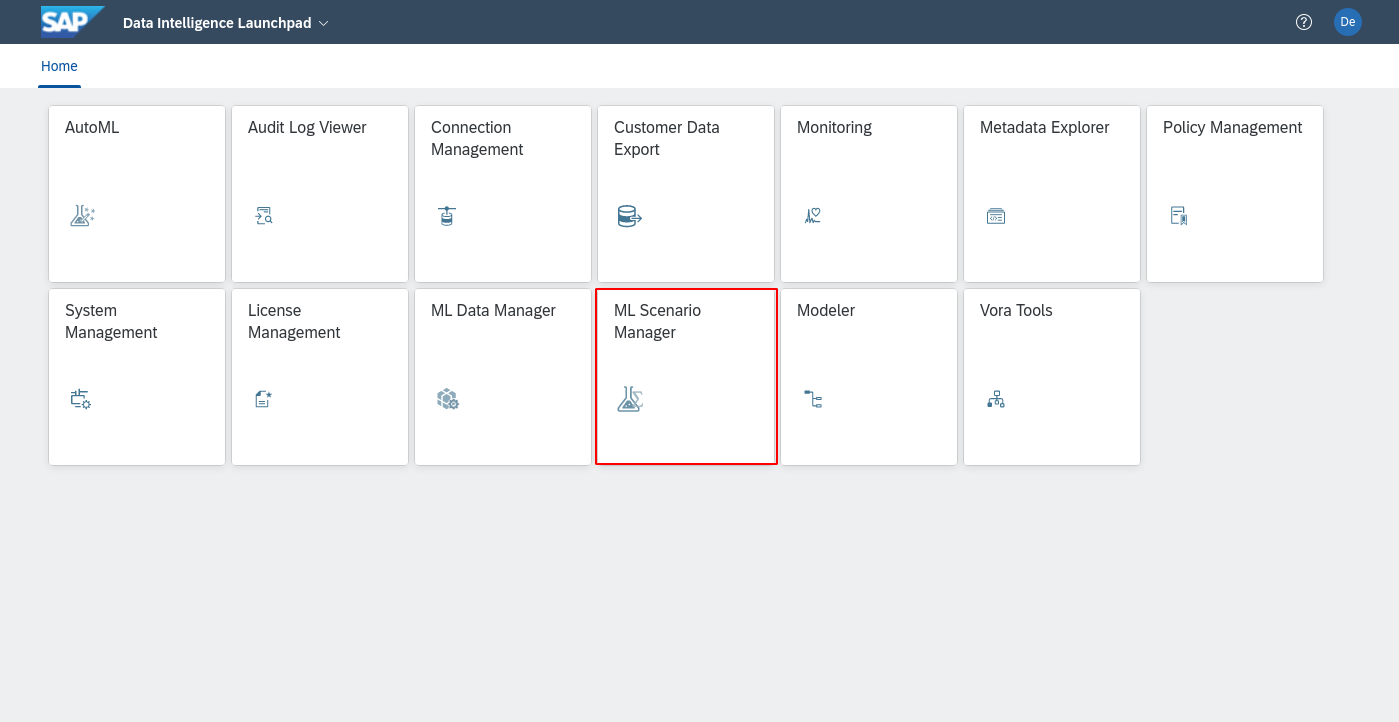Click the Vora Tools hierarchy icon

[995, 400]
